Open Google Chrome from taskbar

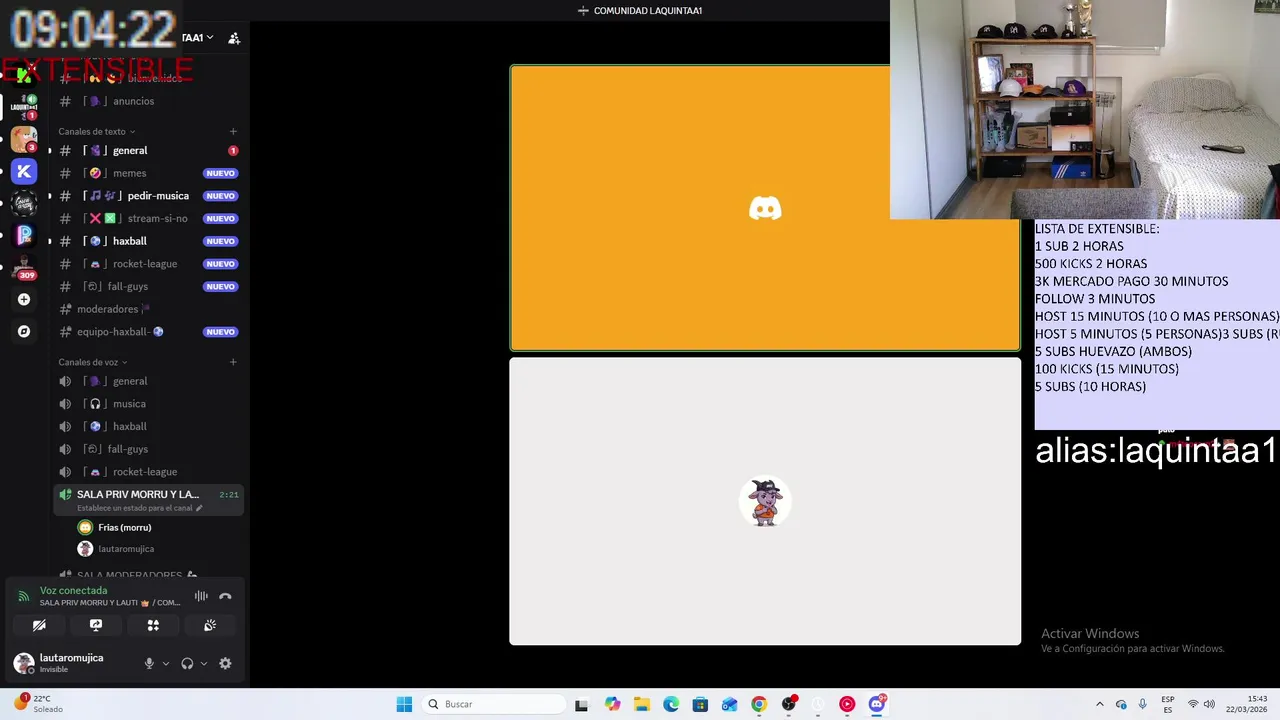pos(759,704)
